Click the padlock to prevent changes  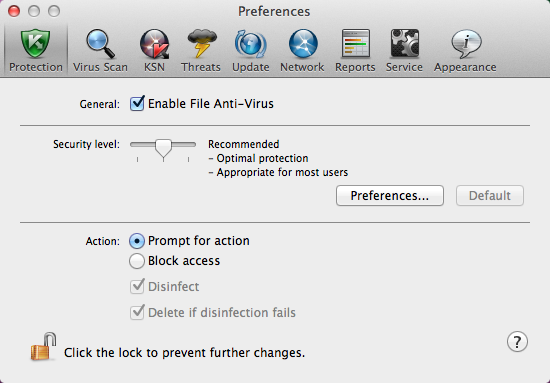(x=43, y=347)
